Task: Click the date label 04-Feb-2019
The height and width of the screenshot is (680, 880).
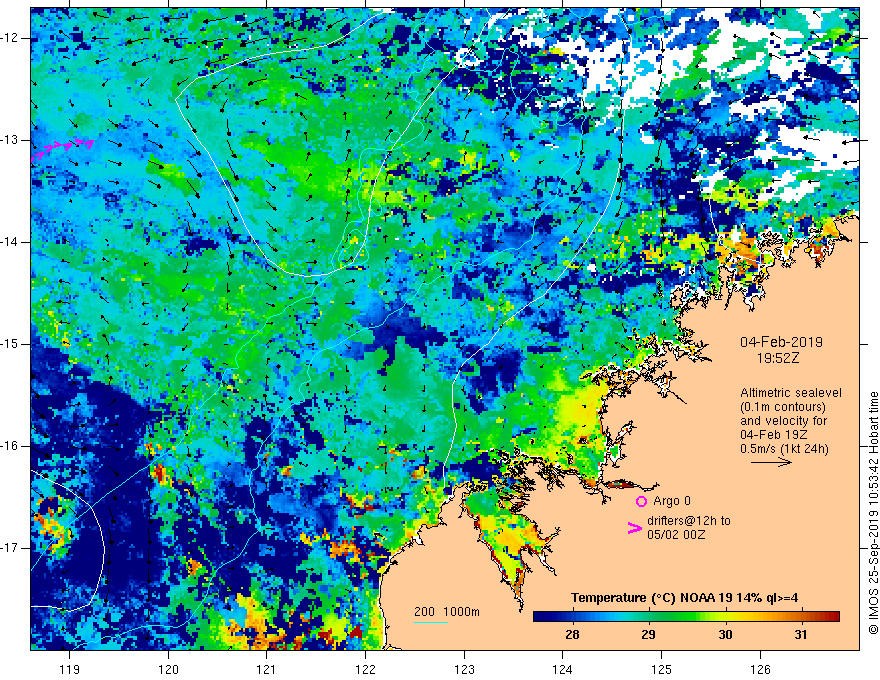Action: click(x=781, y=342)
